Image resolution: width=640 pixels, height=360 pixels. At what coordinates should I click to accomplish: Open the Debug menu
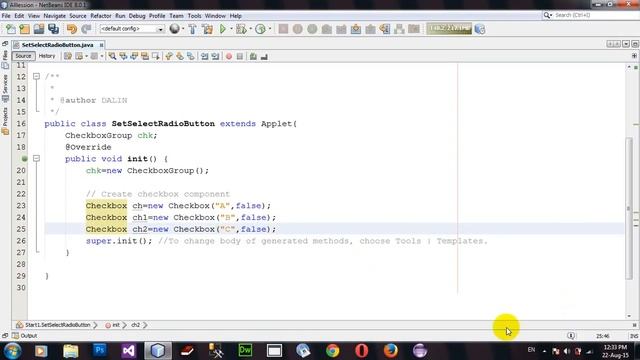[x=137, y=16]
